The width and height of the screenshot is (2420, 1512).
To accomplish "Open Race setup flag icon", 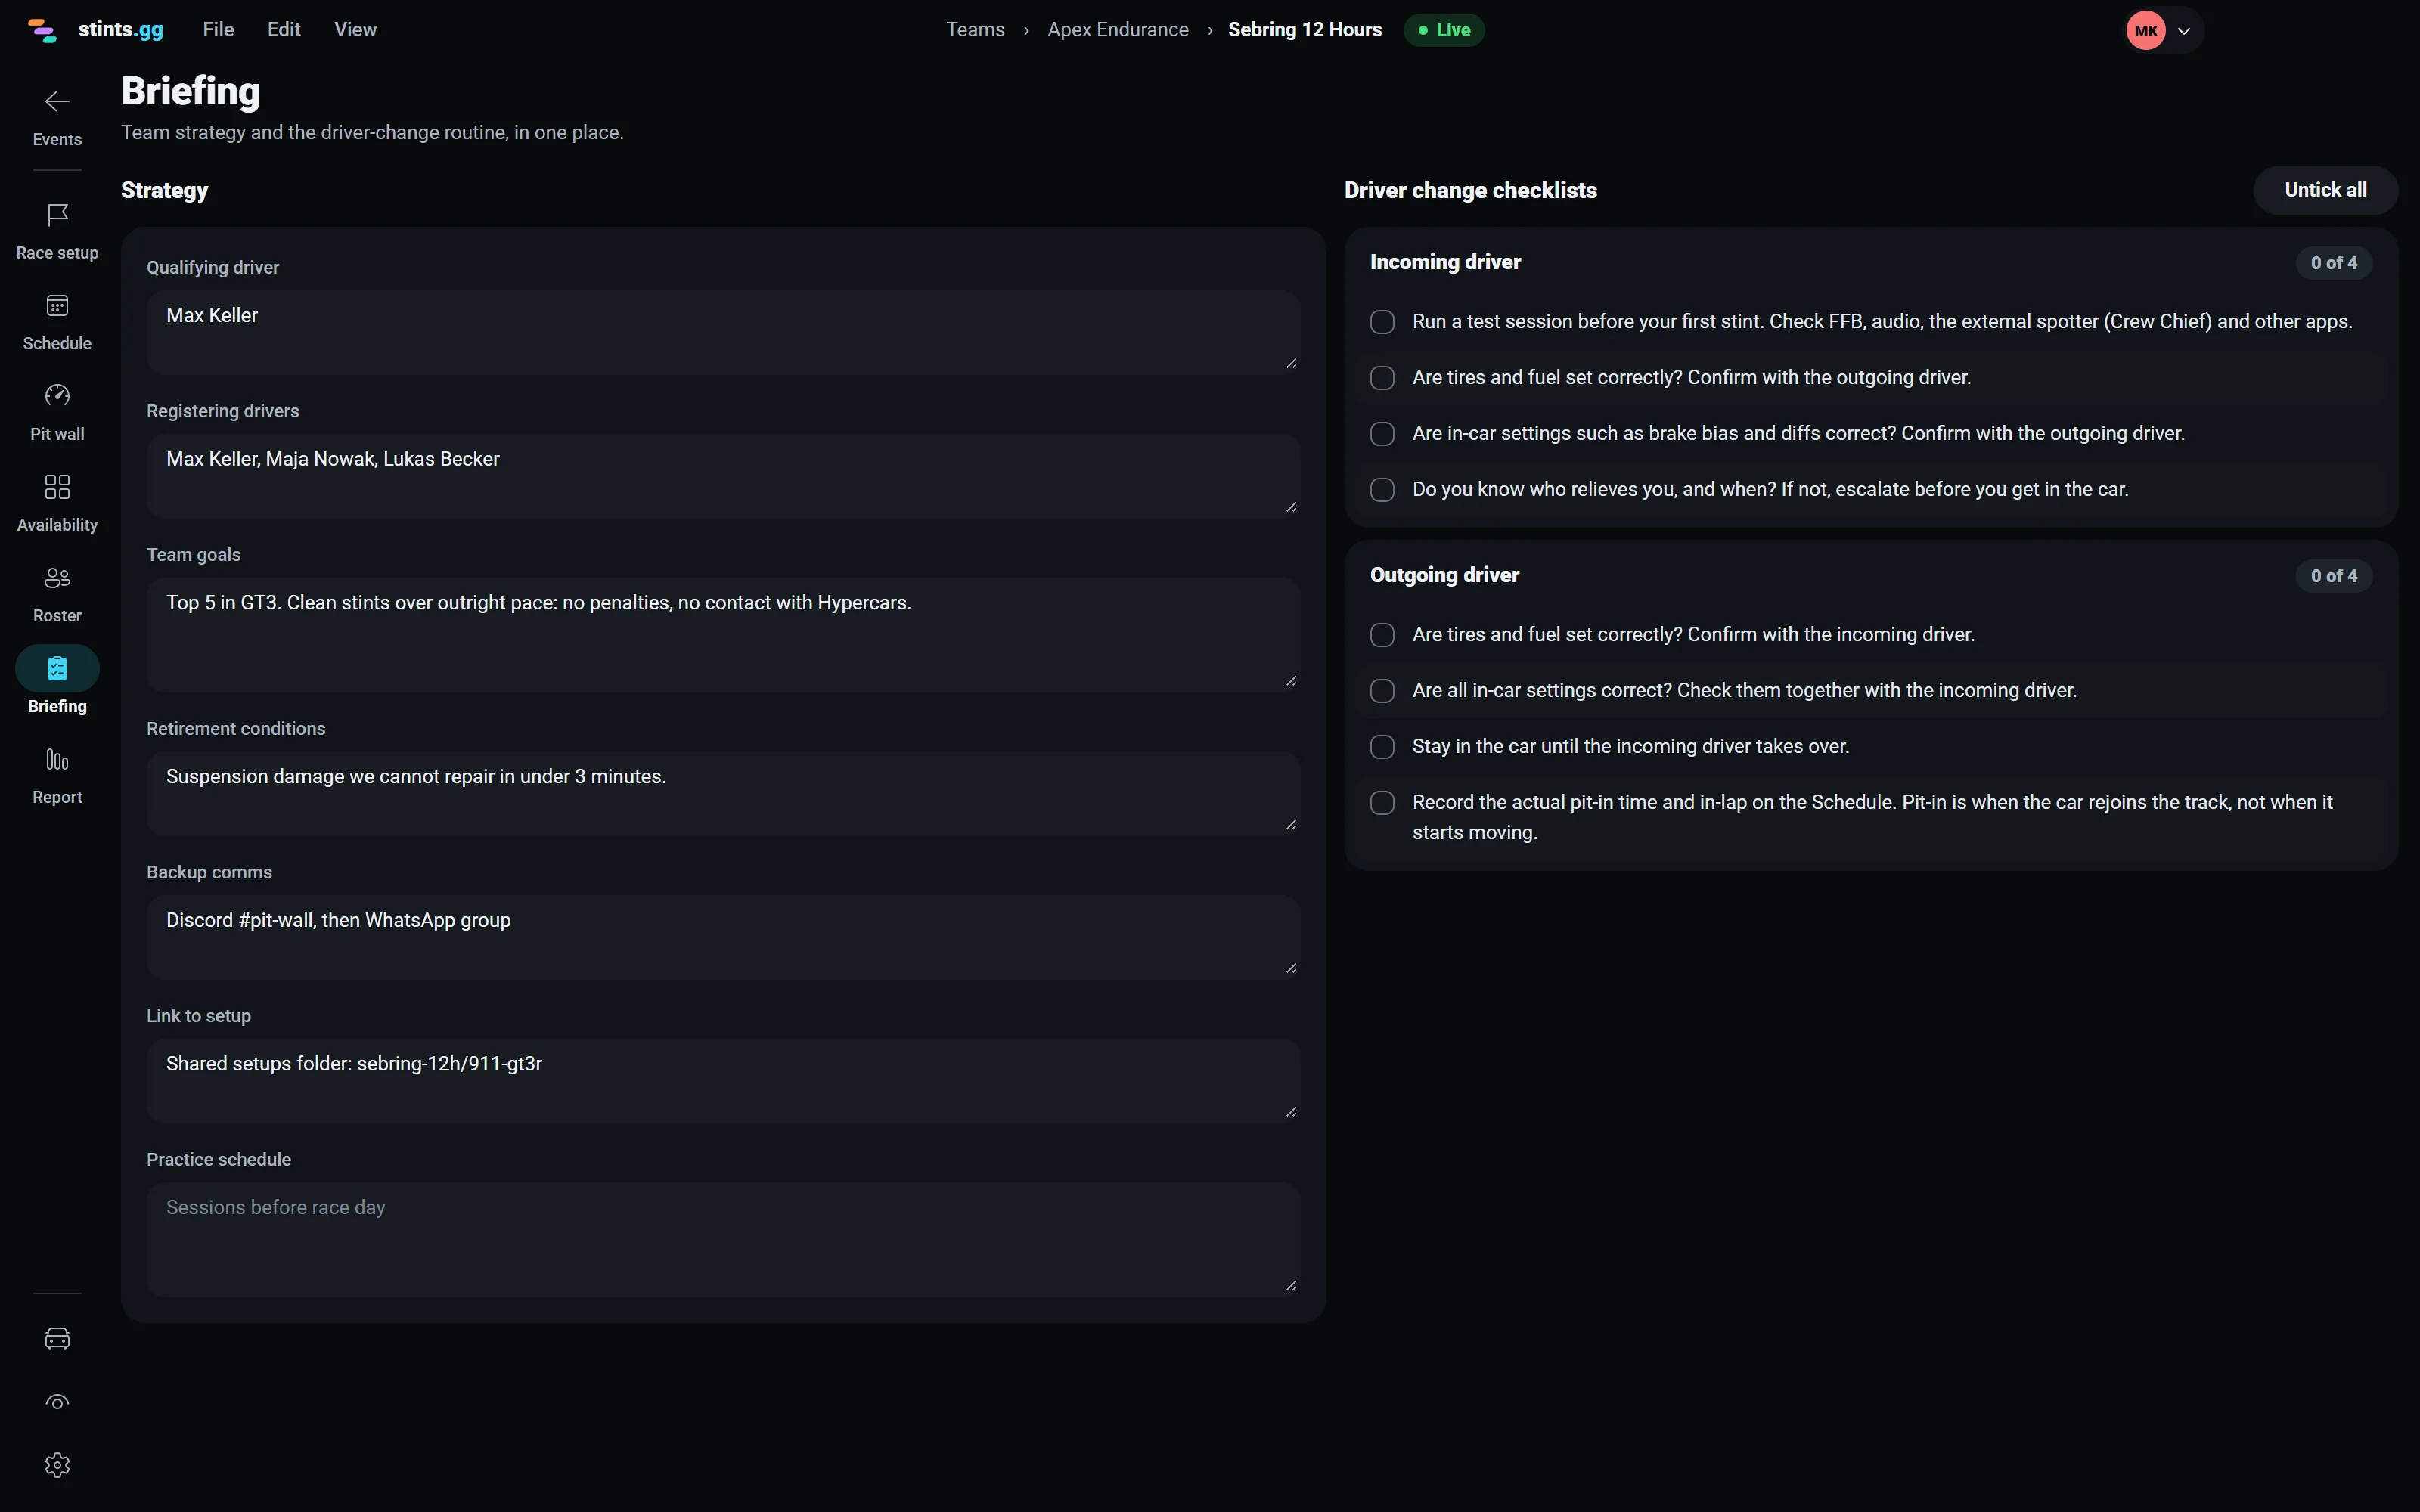I will [57, 214].
